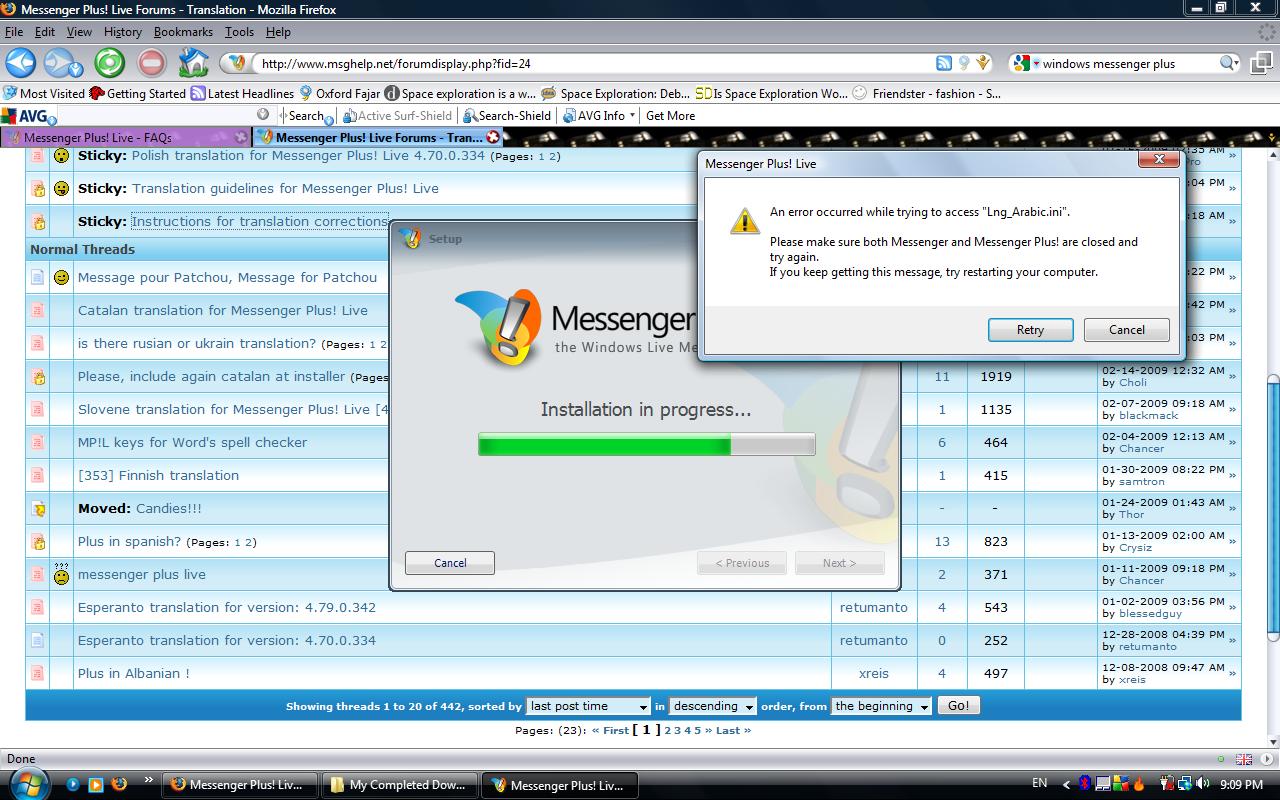Open the 'last post time' sort dropdown
Image resolution: width=1280 pixels, height=800 pixels.
(588, 706)
